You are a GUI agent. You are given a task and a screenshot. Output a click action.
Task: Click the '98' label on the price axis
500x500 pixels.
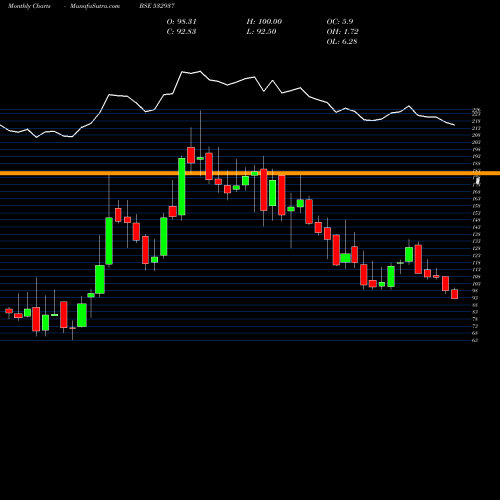click(x=475, y=291)
